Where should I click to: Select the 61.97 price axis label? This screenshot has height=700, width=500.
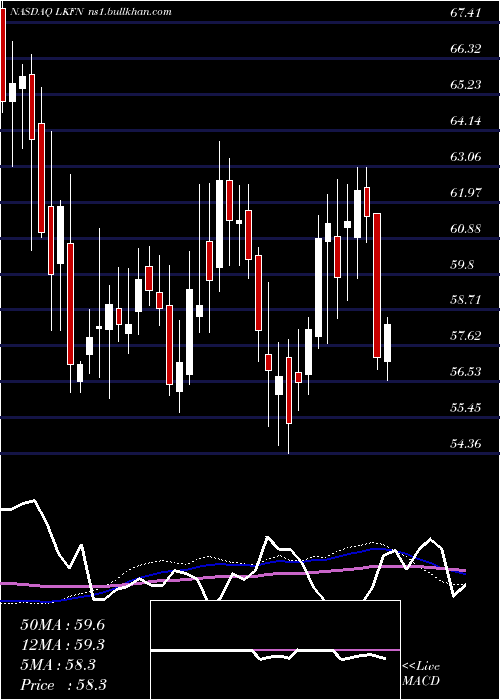click(465, 193)
